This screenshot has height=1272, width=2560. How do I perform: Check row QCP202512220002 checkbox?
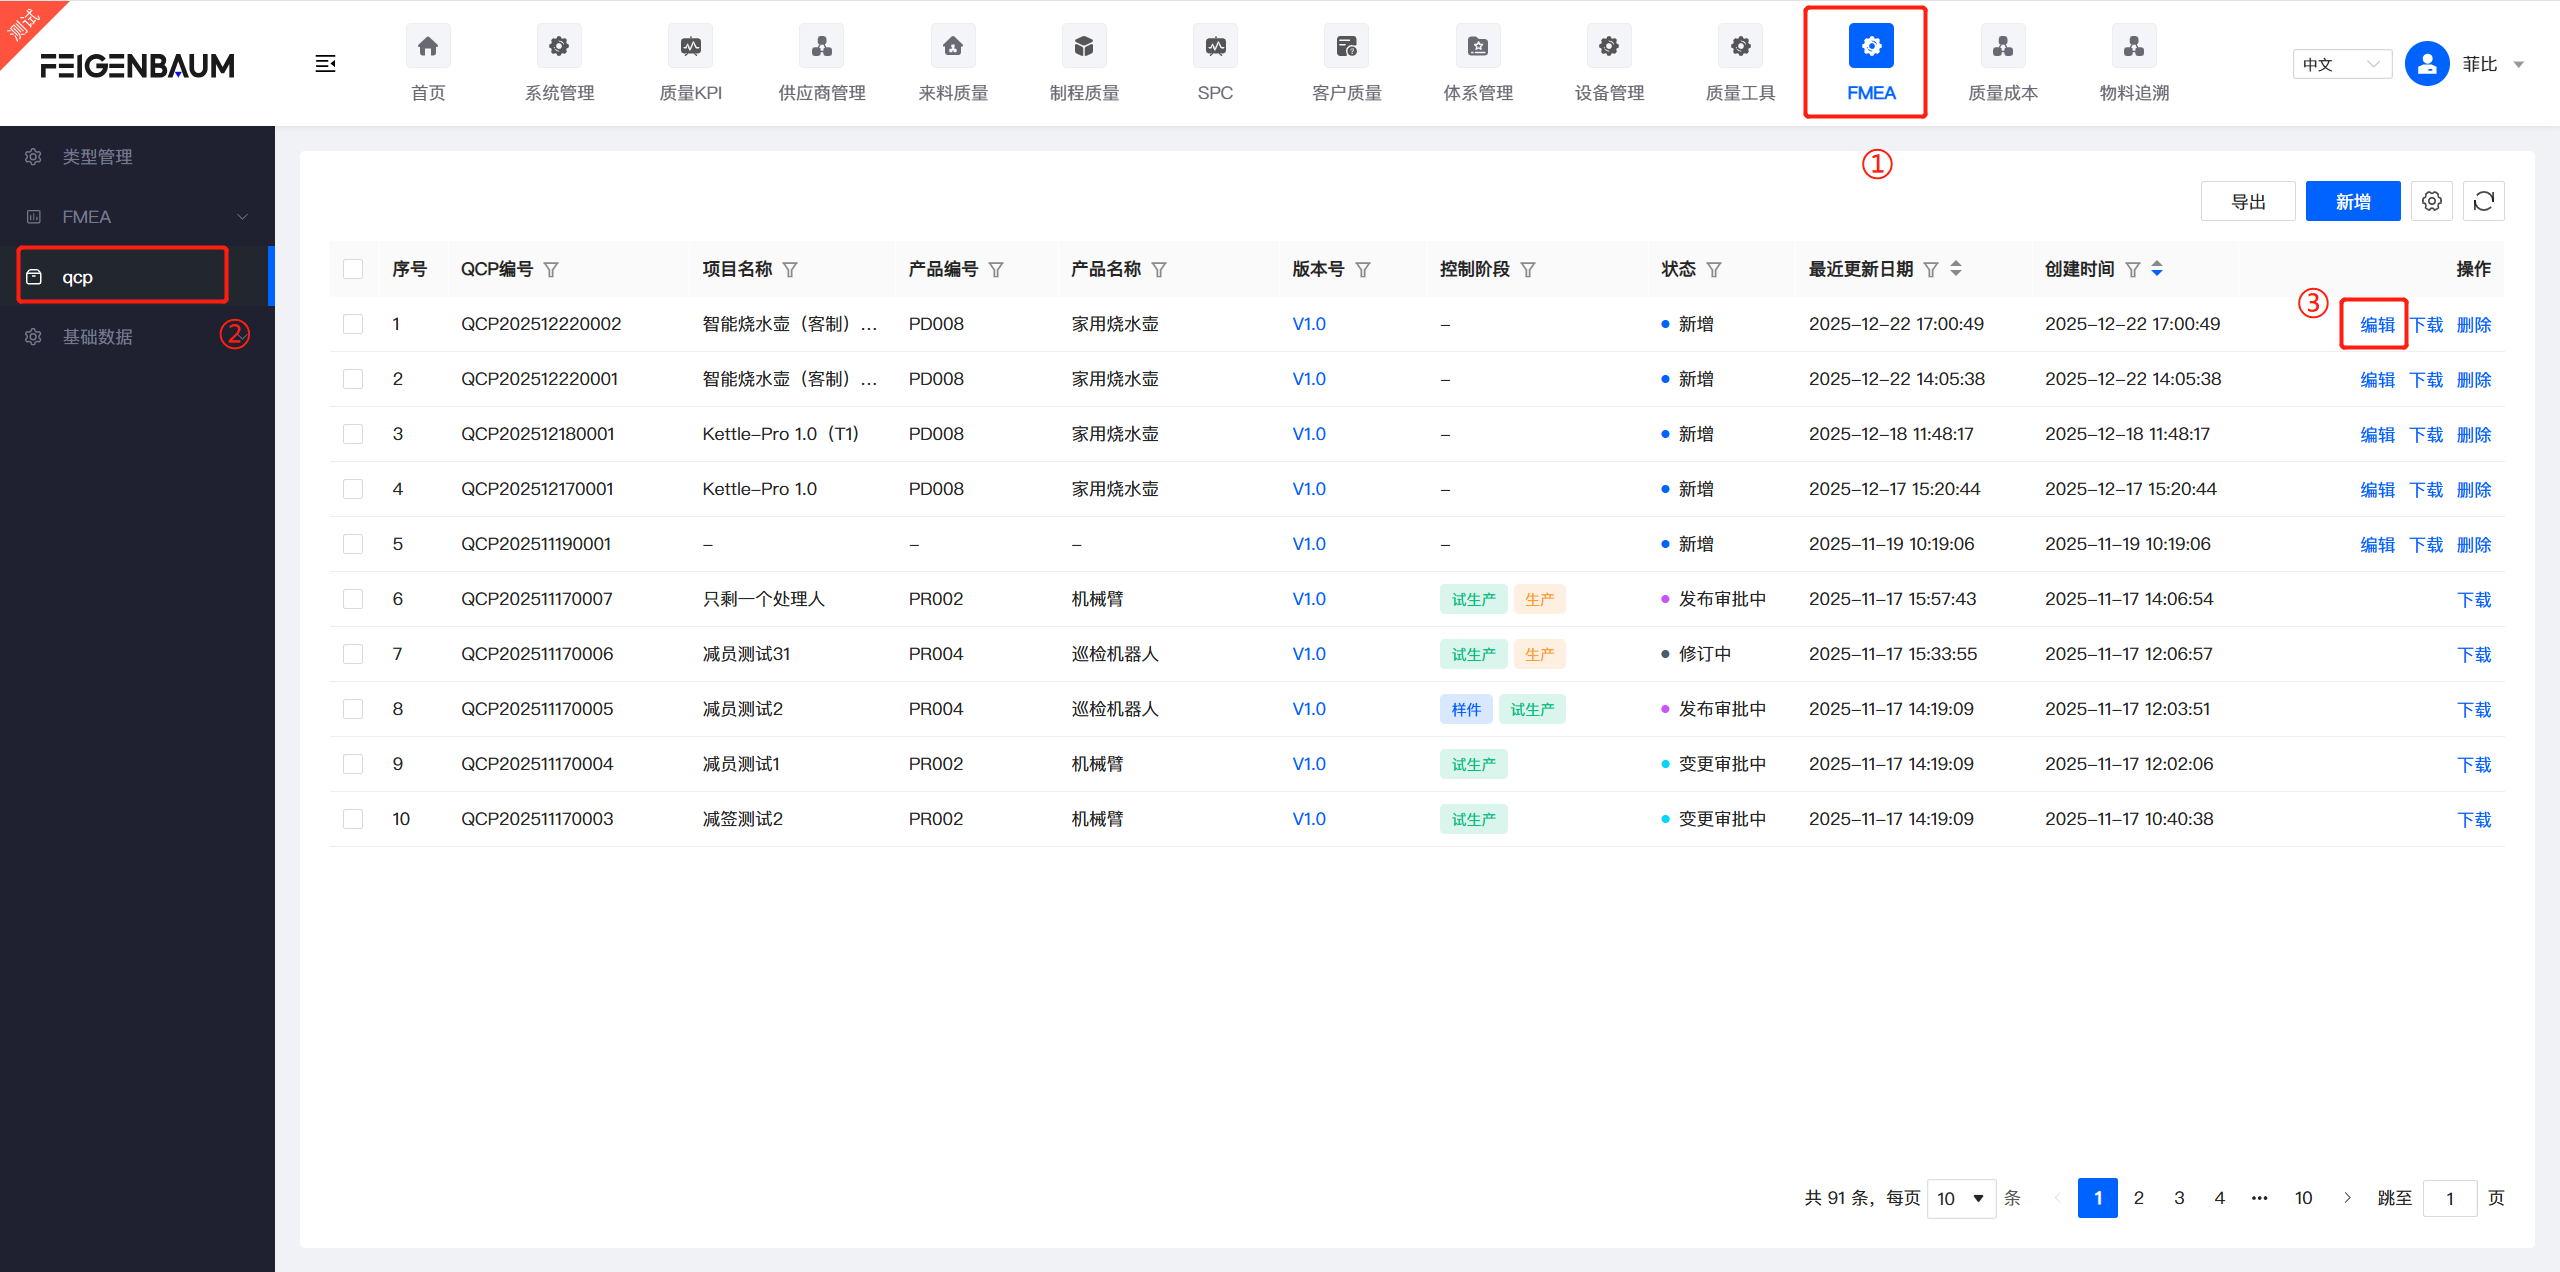353,324
